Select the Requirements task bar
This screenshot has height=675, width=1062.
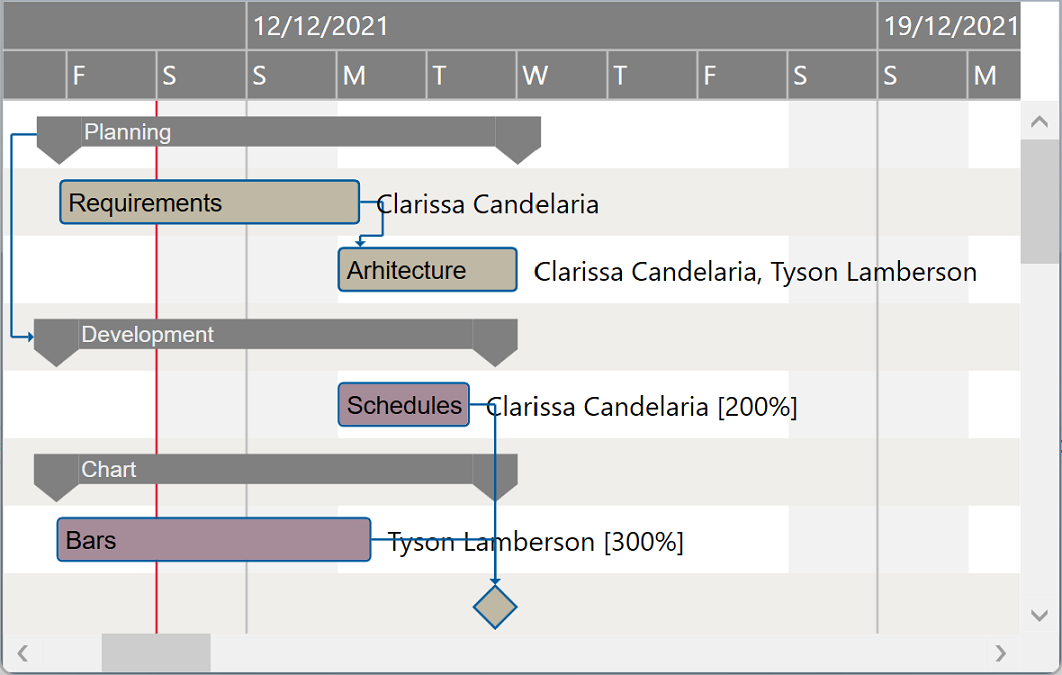click(x=209, y=202)
